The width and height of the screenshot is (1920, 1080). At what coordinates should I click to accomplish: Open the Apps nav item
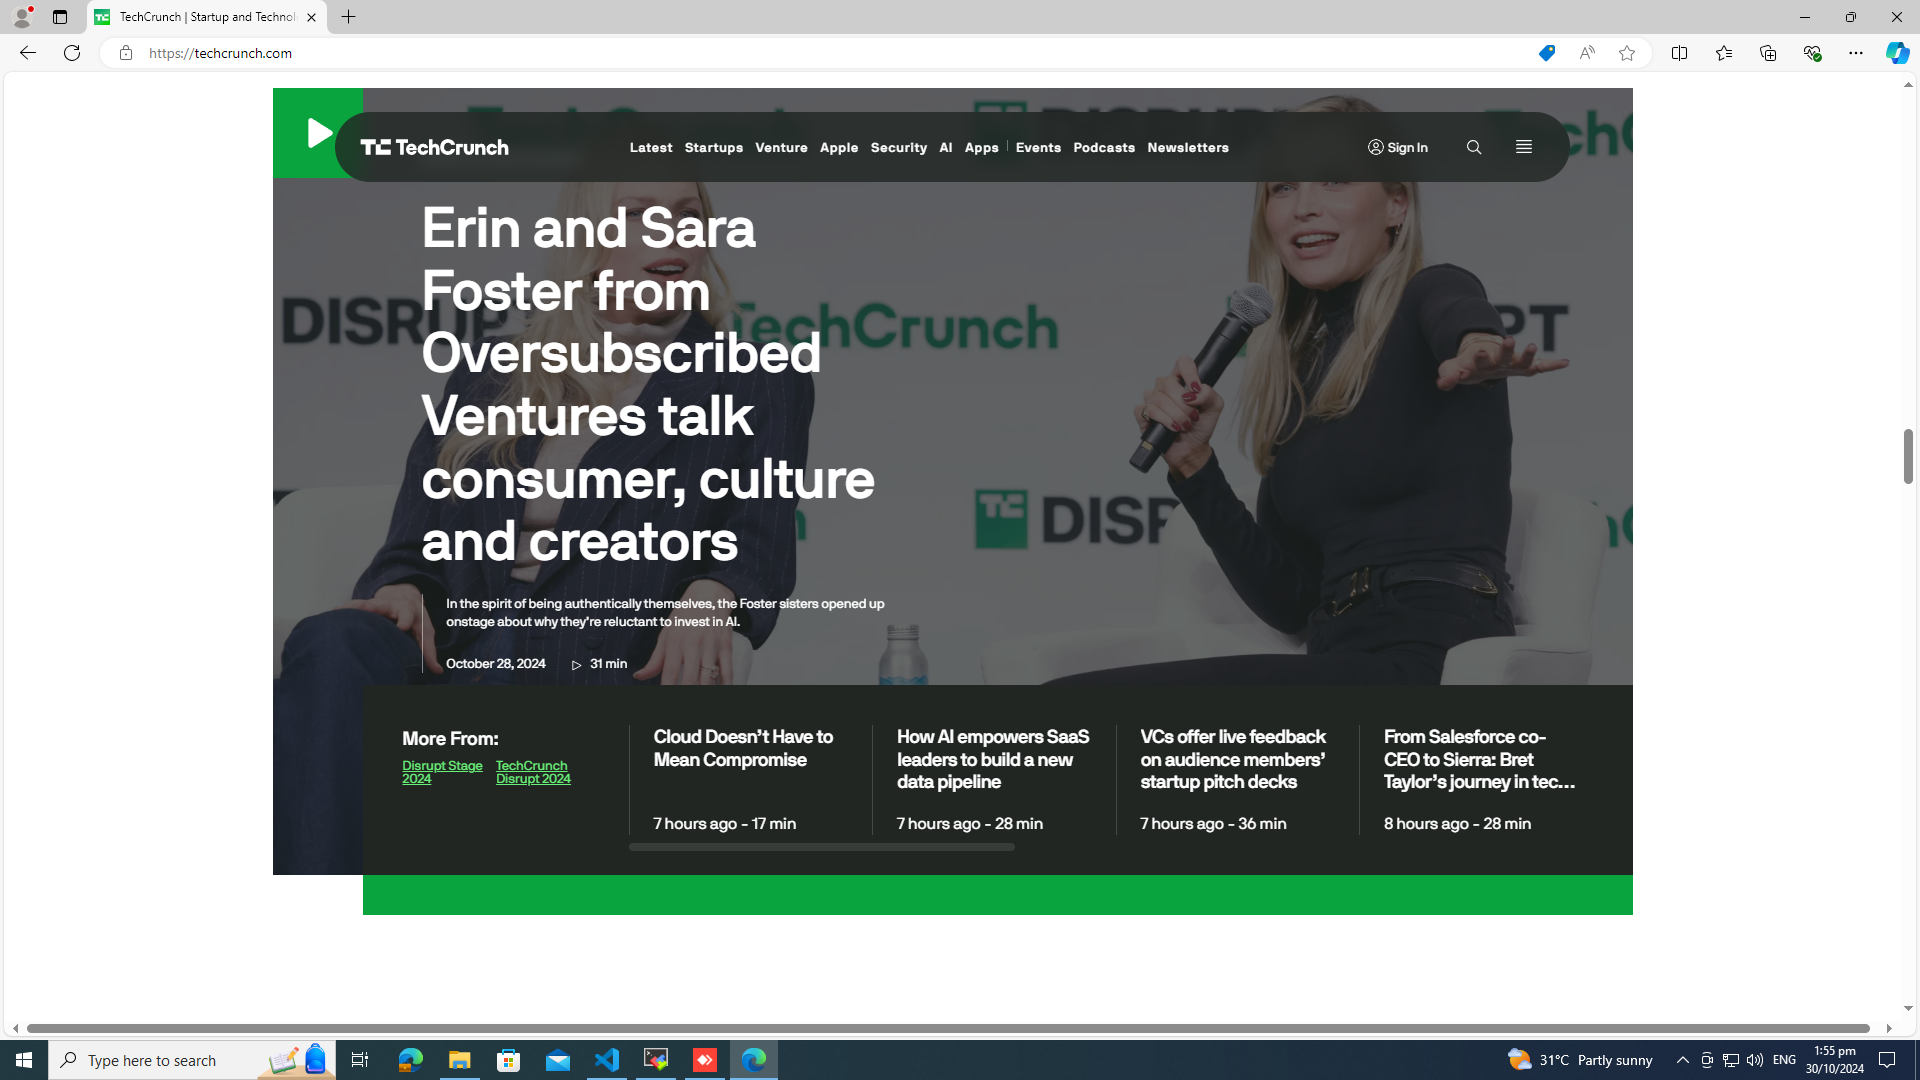[x=981, y=147]
